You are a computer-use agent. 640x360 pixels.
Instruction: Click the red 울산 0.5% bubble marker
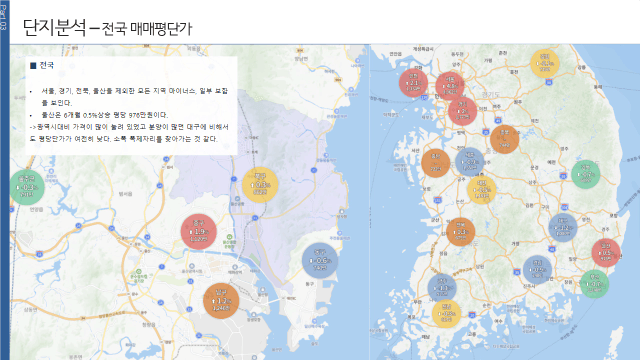[x=606, y=253]
